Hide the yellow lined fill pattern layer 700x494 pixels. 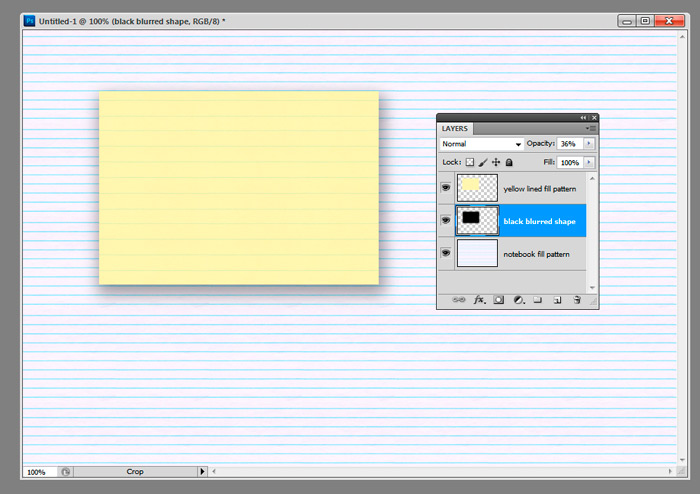click(445, 187)
